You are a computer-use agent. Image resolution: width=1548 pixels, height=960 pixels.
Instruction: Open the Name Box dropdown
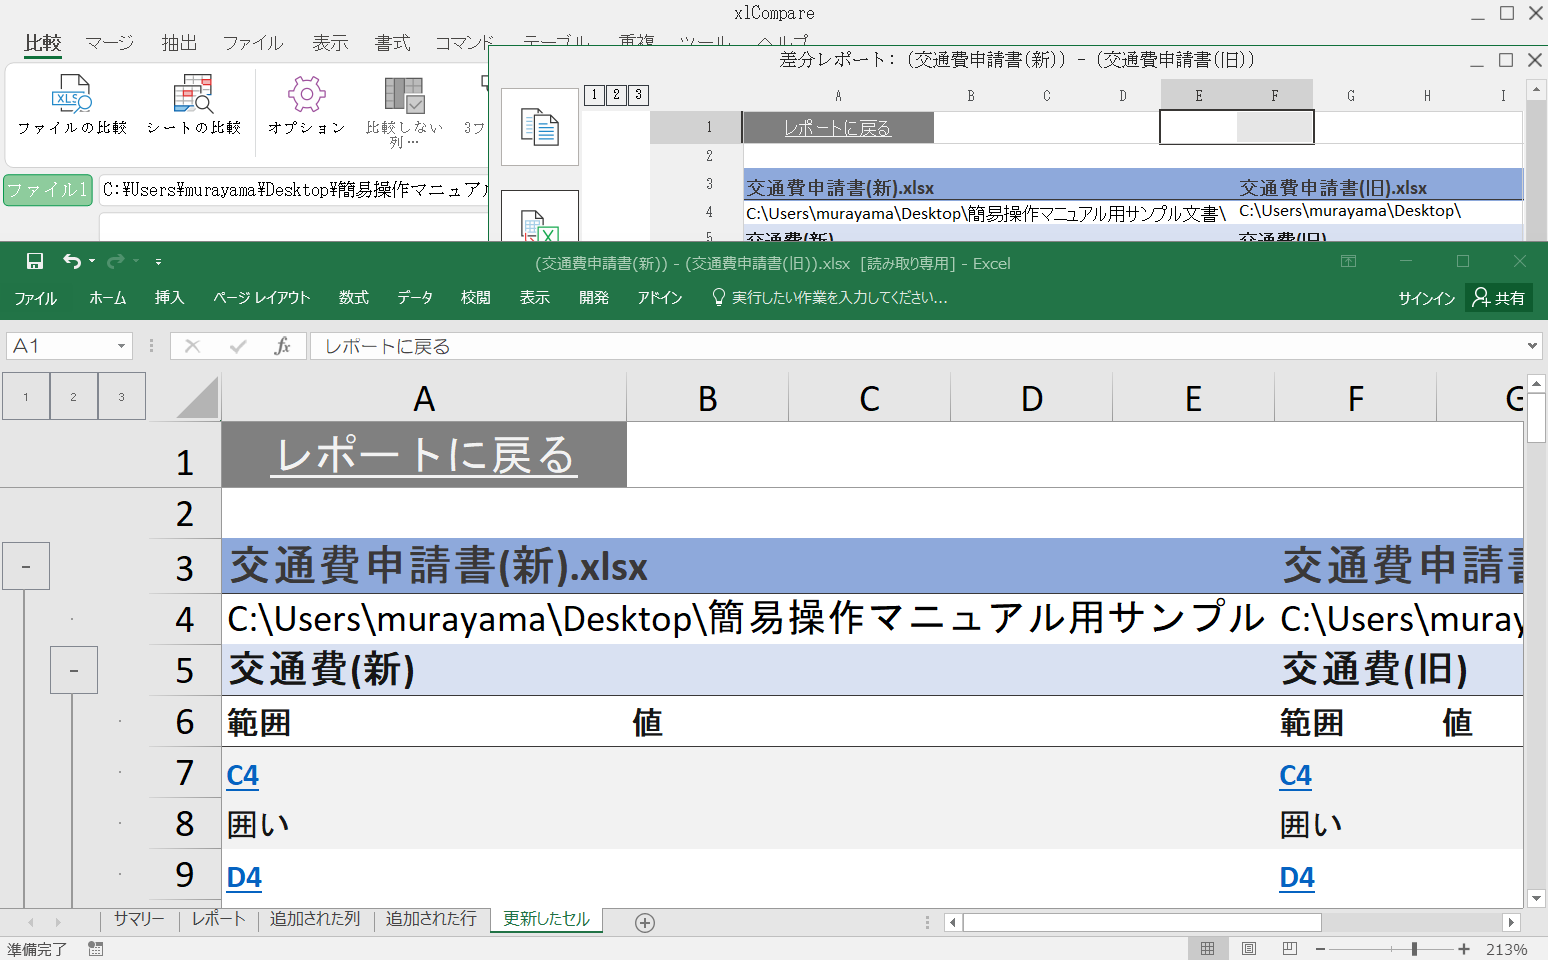coord(121,346)
